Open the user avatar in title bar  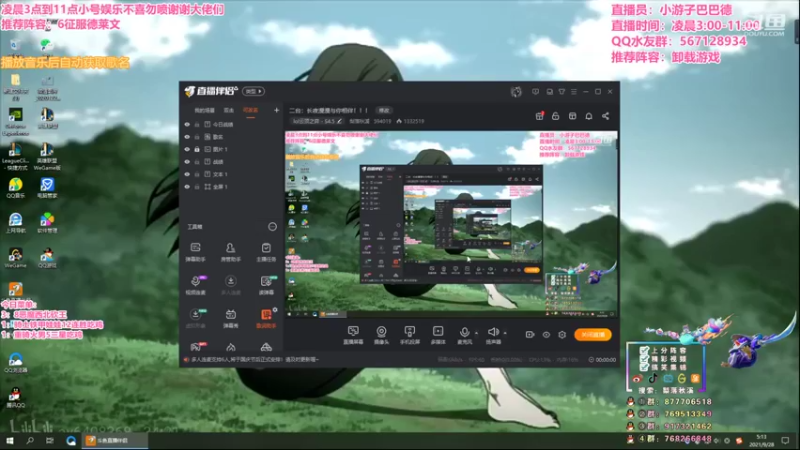point(516,92)
